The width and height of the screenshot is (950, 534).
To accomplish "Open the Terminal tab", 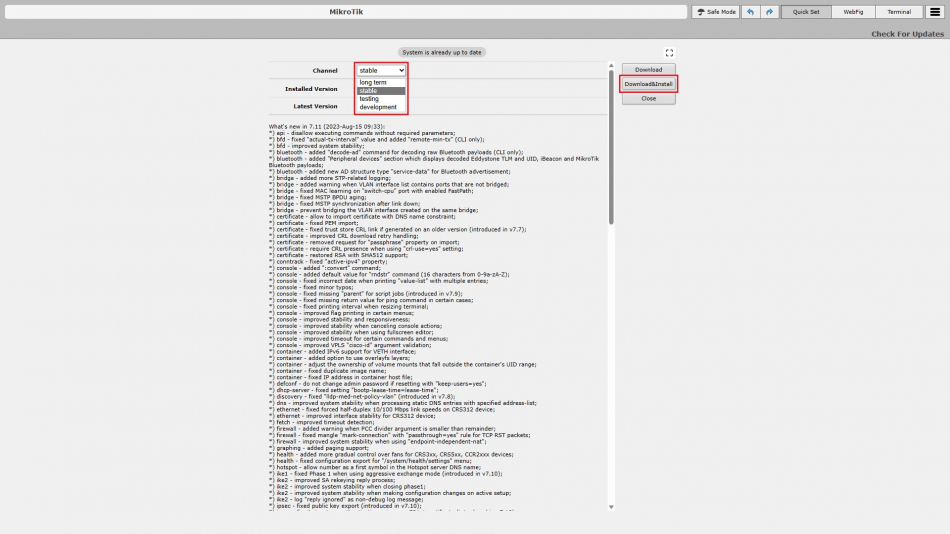I will coord(899,12).
